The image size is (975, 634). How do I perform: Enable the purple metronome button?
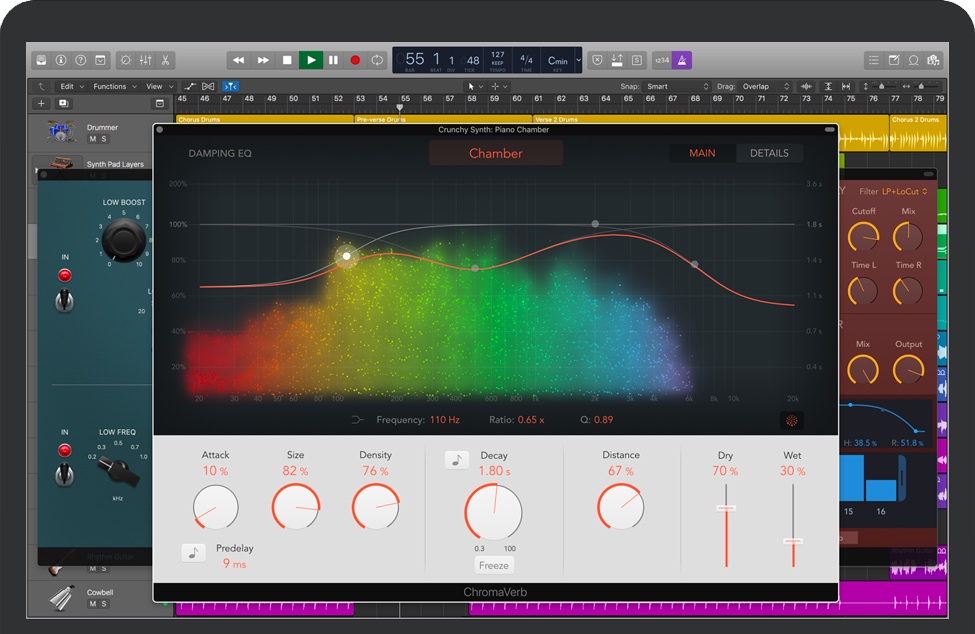[682, 60]
